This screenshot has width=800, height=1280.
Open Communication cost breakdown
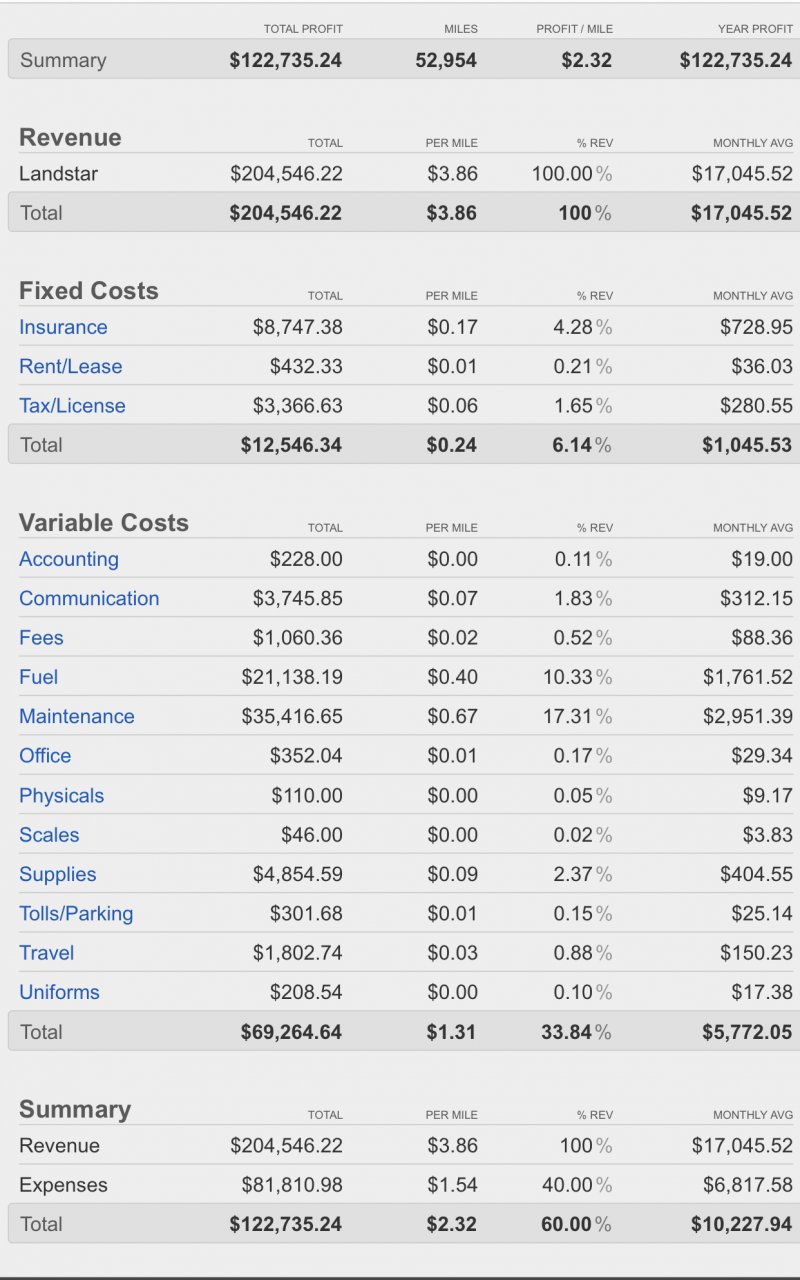[x=89, y=598]
